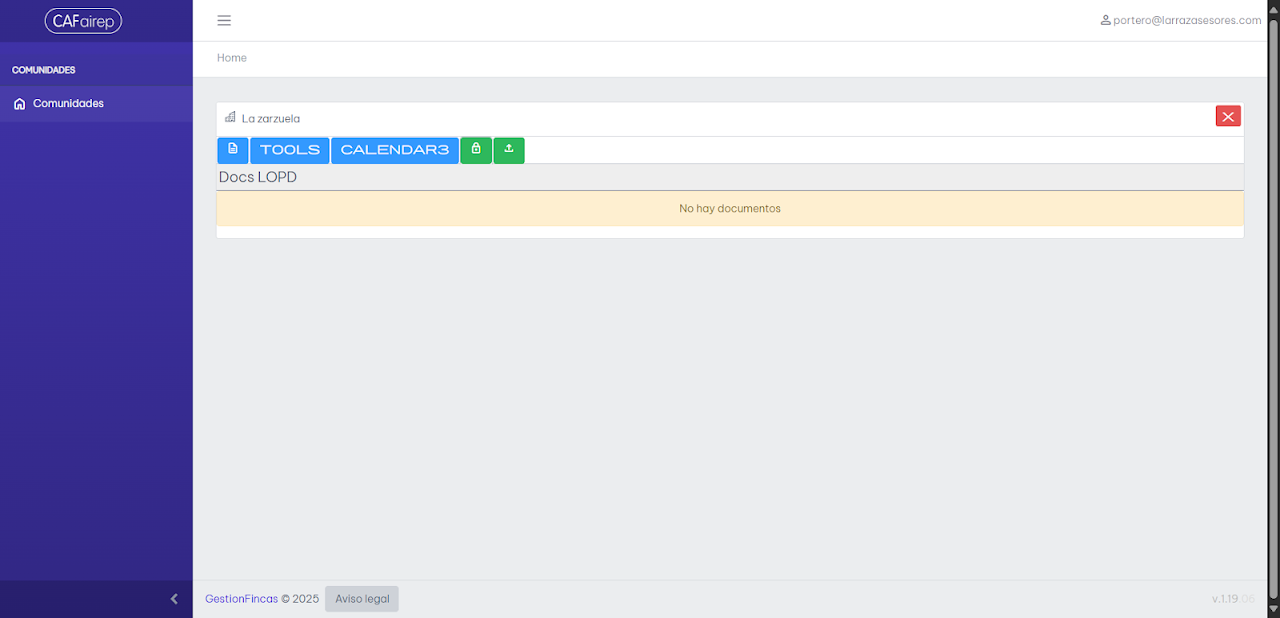The width and height of the screenshot is (1280, 618).
Task: Open the TOOLS button
Action: (290, 150)
